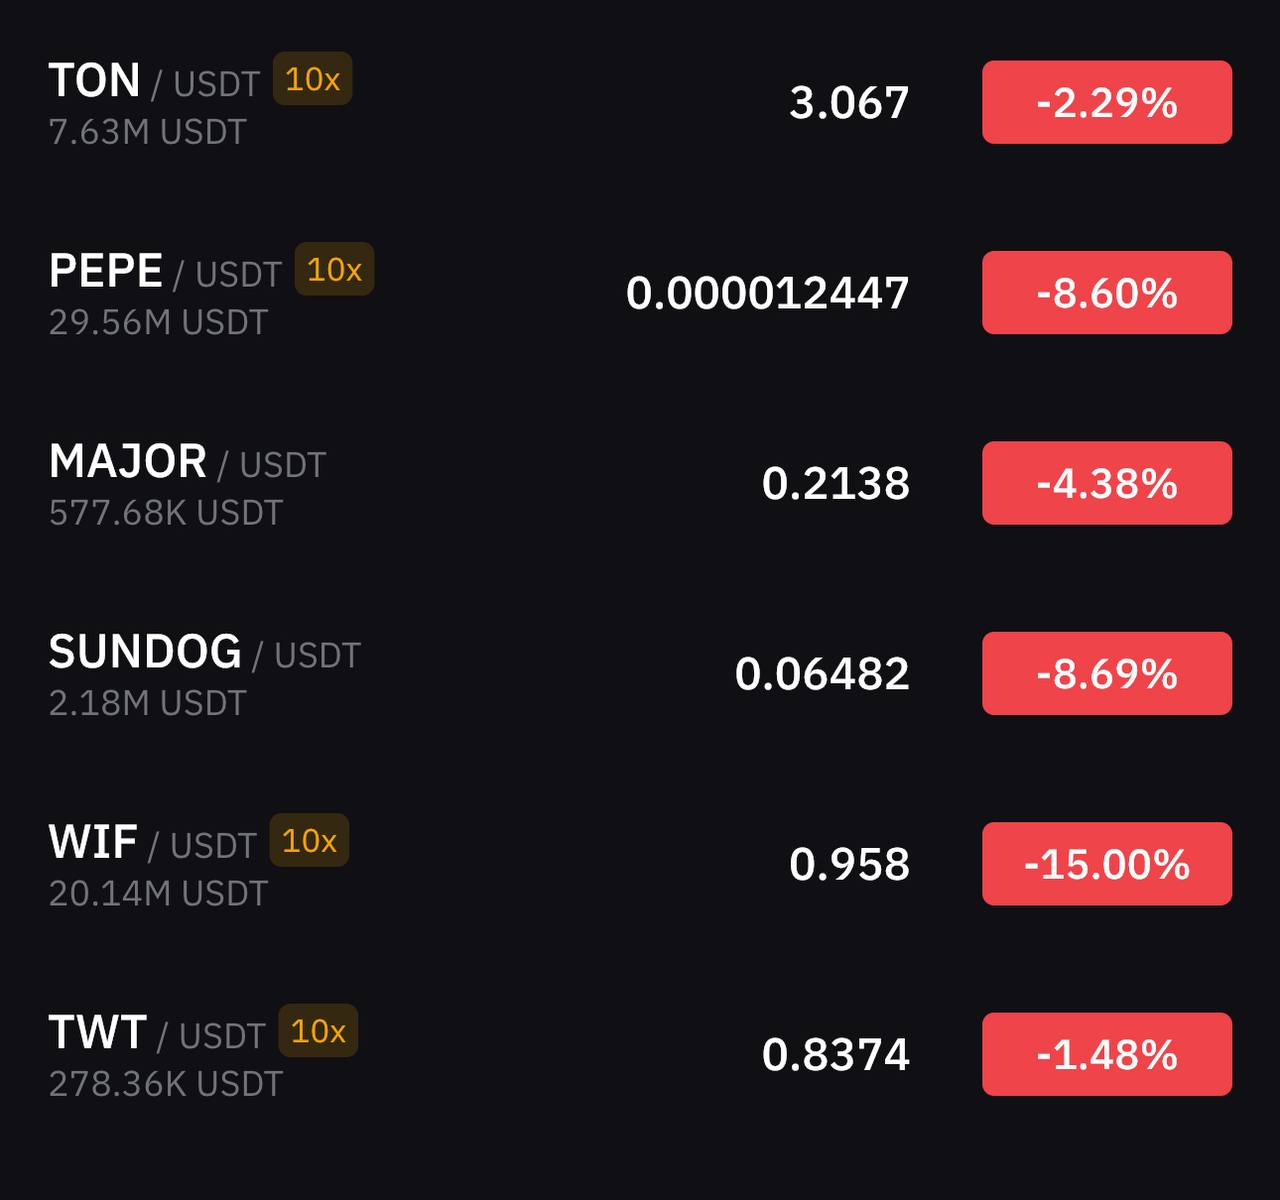The image size is (1280, 1200).
Task: Select the MAJOR price 0.2138
Action: point(836,484)
